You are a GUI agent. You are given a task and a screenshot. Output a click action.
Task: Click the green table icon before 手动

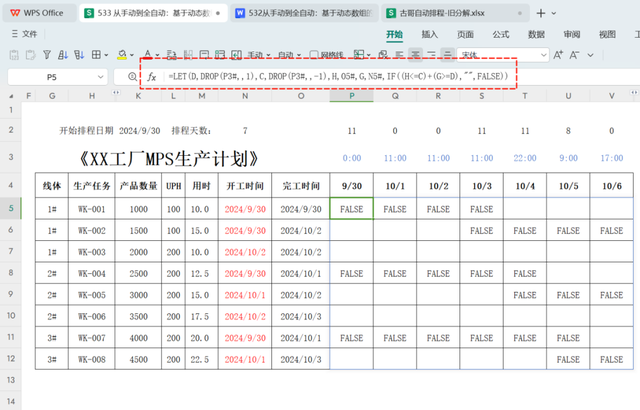click(x=220, y=55)
